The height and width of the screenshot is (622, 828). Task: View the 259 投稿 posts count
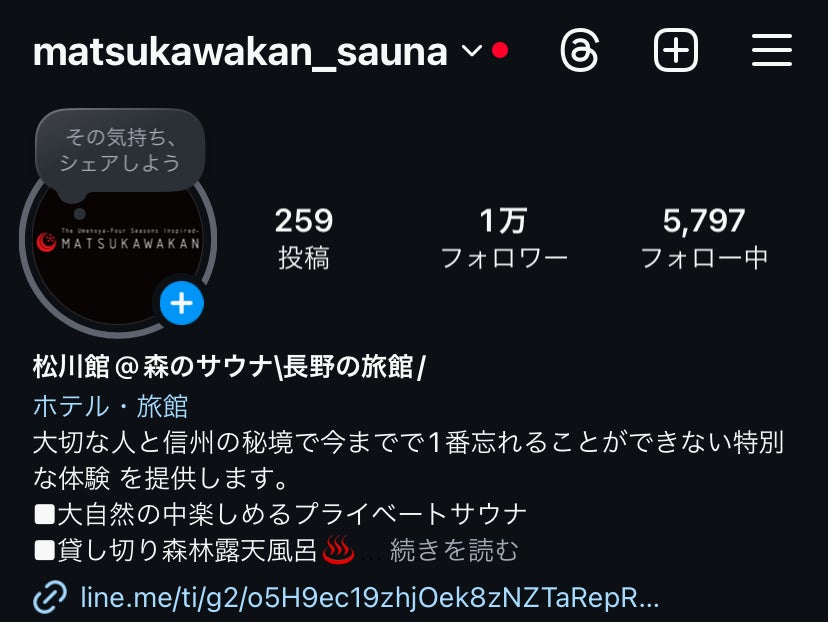304,238
